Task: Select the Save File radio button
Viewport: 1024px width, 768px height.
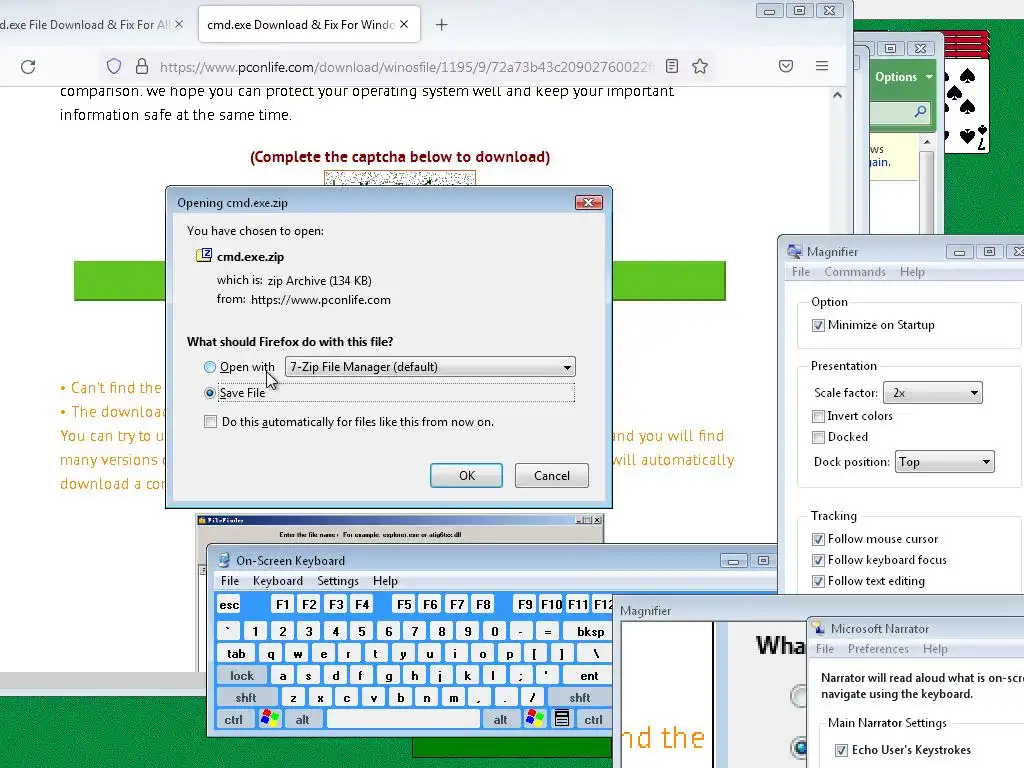Action: [210, 392]
